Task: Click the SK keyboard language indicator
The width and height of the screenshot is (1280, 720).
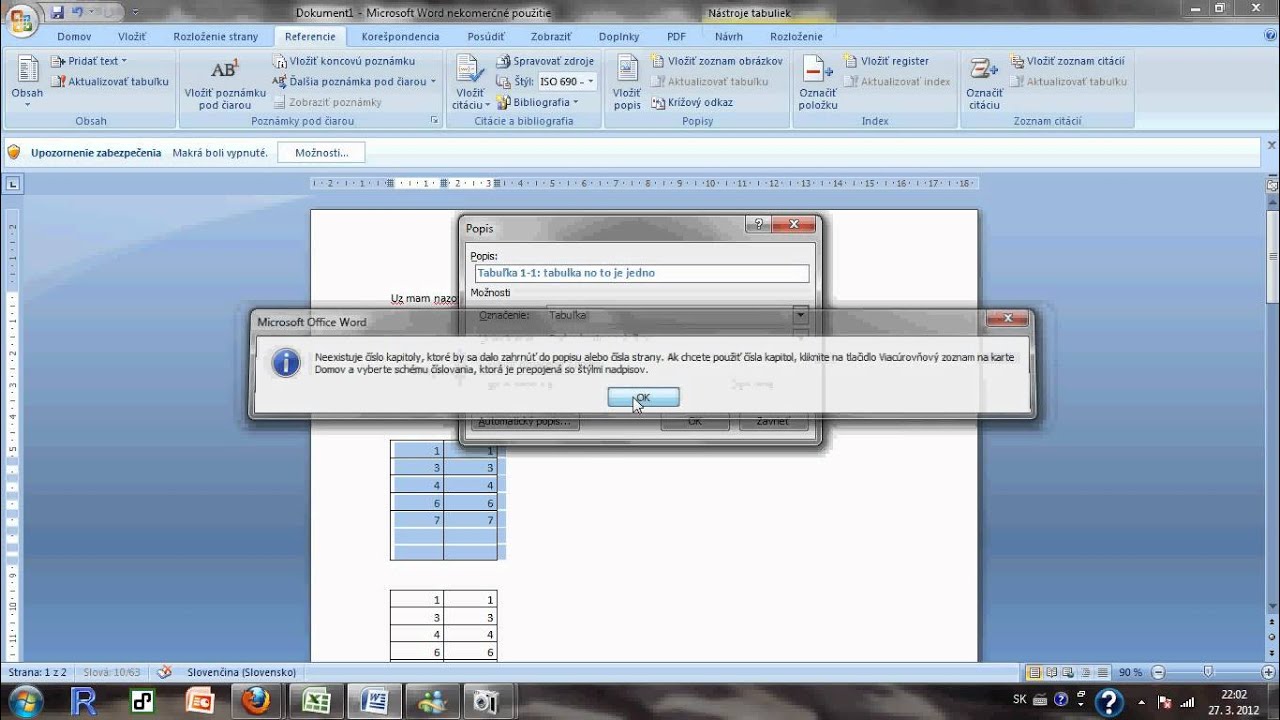Action: coord(1020,699)
